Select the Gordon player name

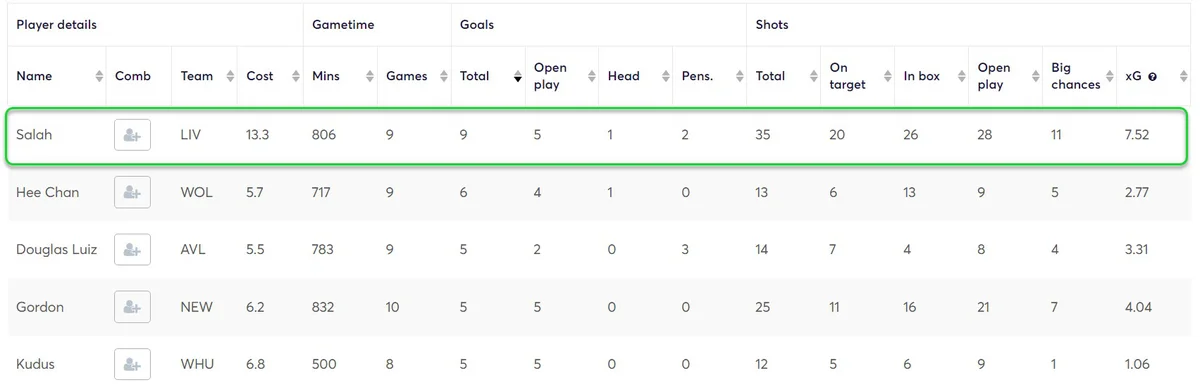point(40,307)
